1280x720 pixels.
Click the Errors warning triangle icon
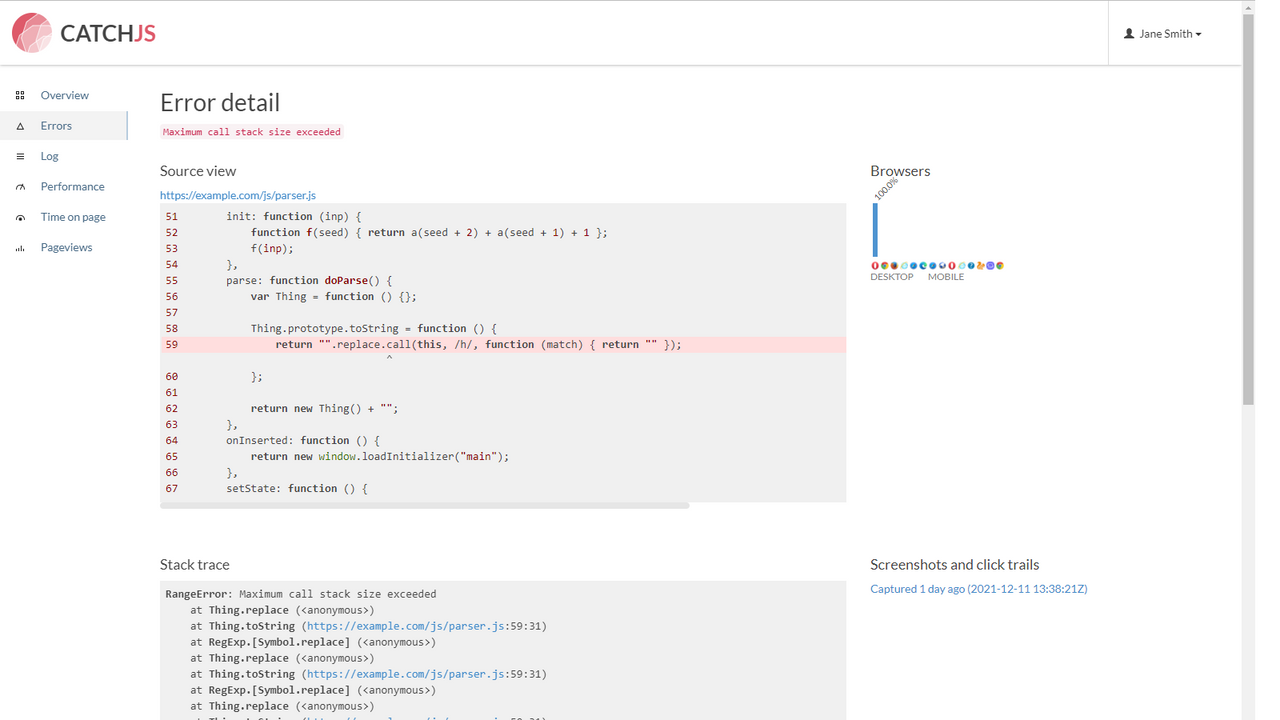(x=20, y=125)
